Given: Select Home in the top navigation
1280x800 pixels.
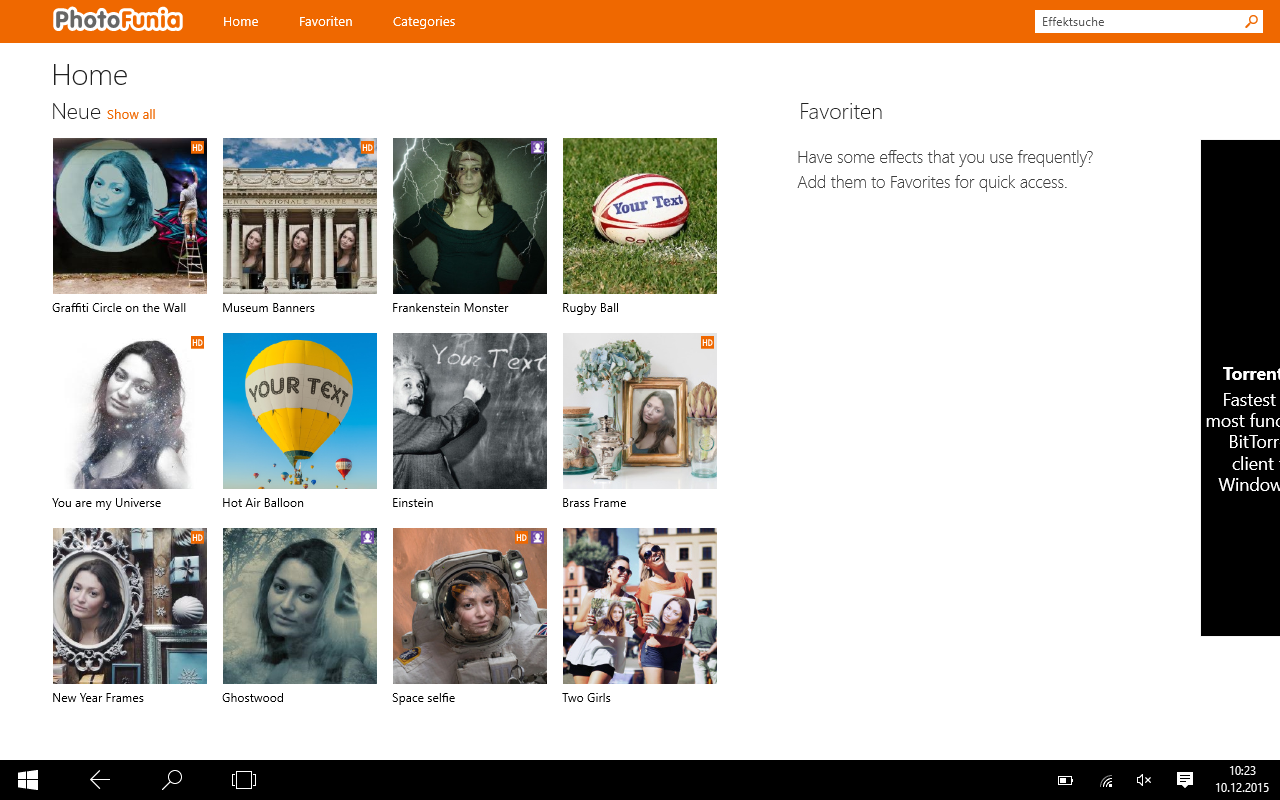Looking at the screenshot, I should [240, 21].
